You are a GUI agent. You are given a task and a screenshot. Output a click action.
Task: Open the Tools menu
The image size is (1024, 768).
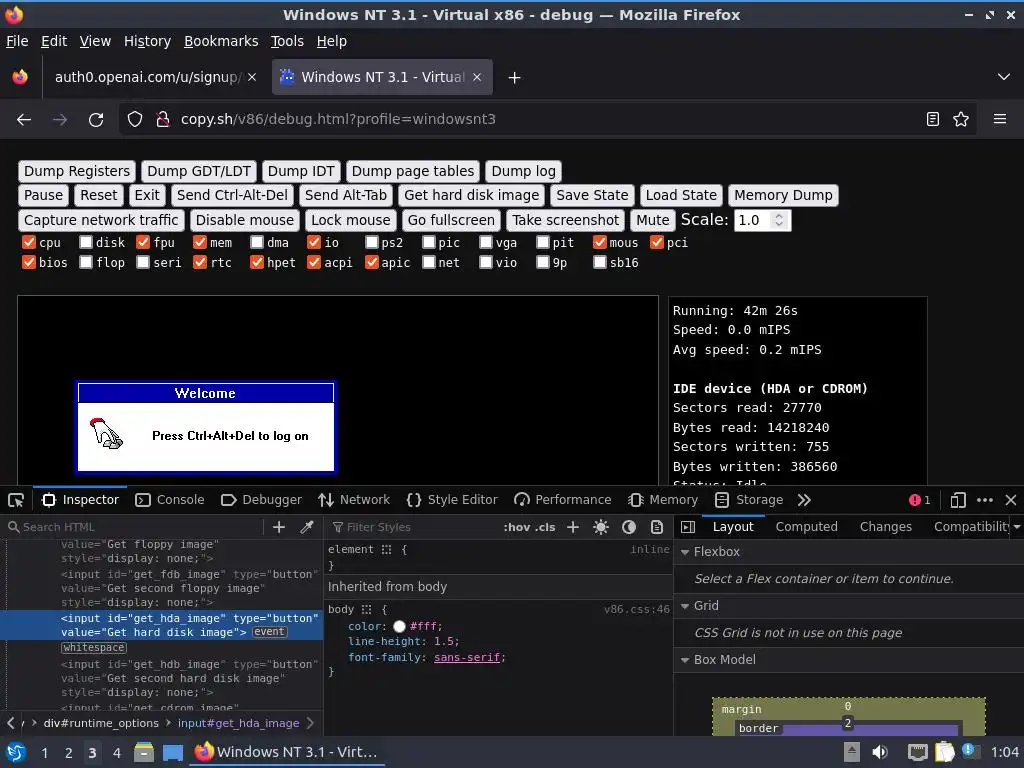(x=287, y=41)
